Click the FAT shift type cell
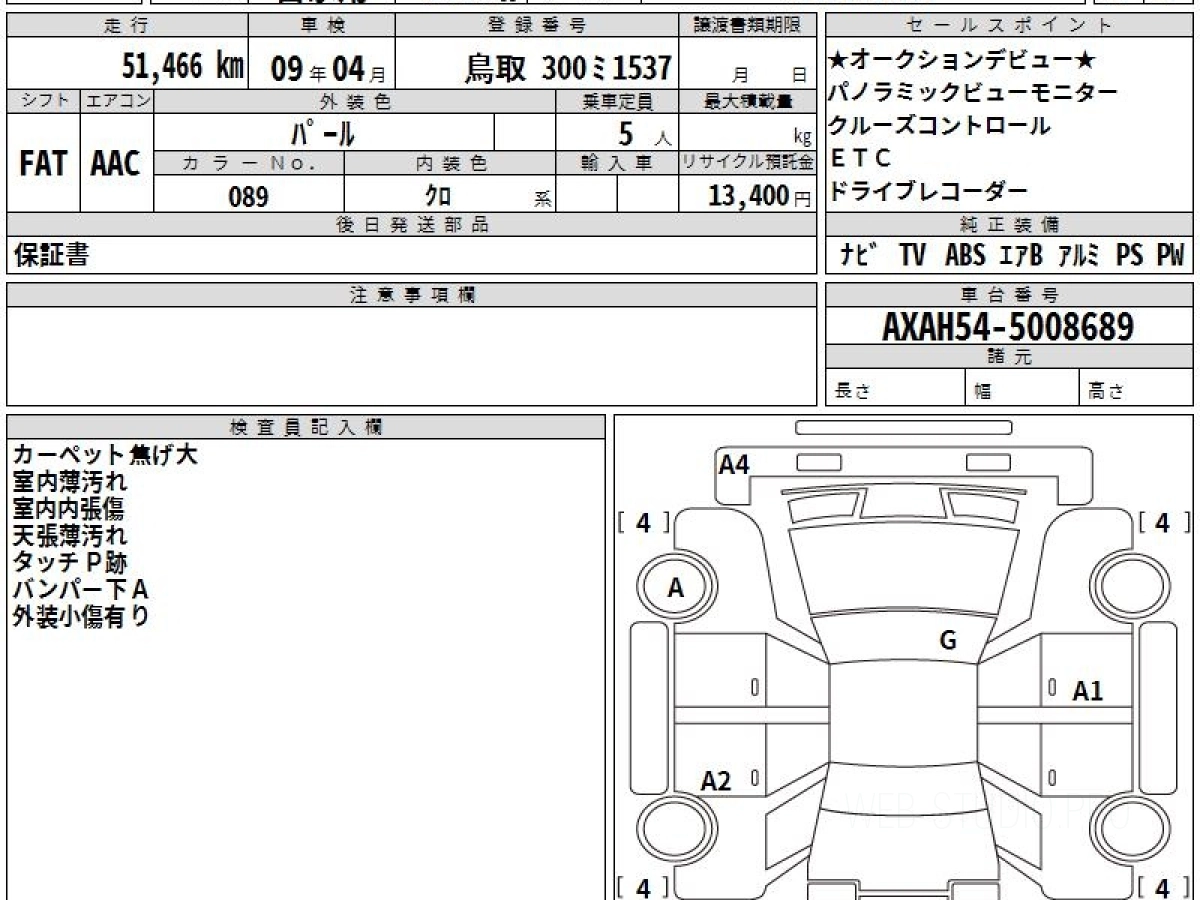Viewport: 1200px width, 900px height. click(x=43, y=164)
